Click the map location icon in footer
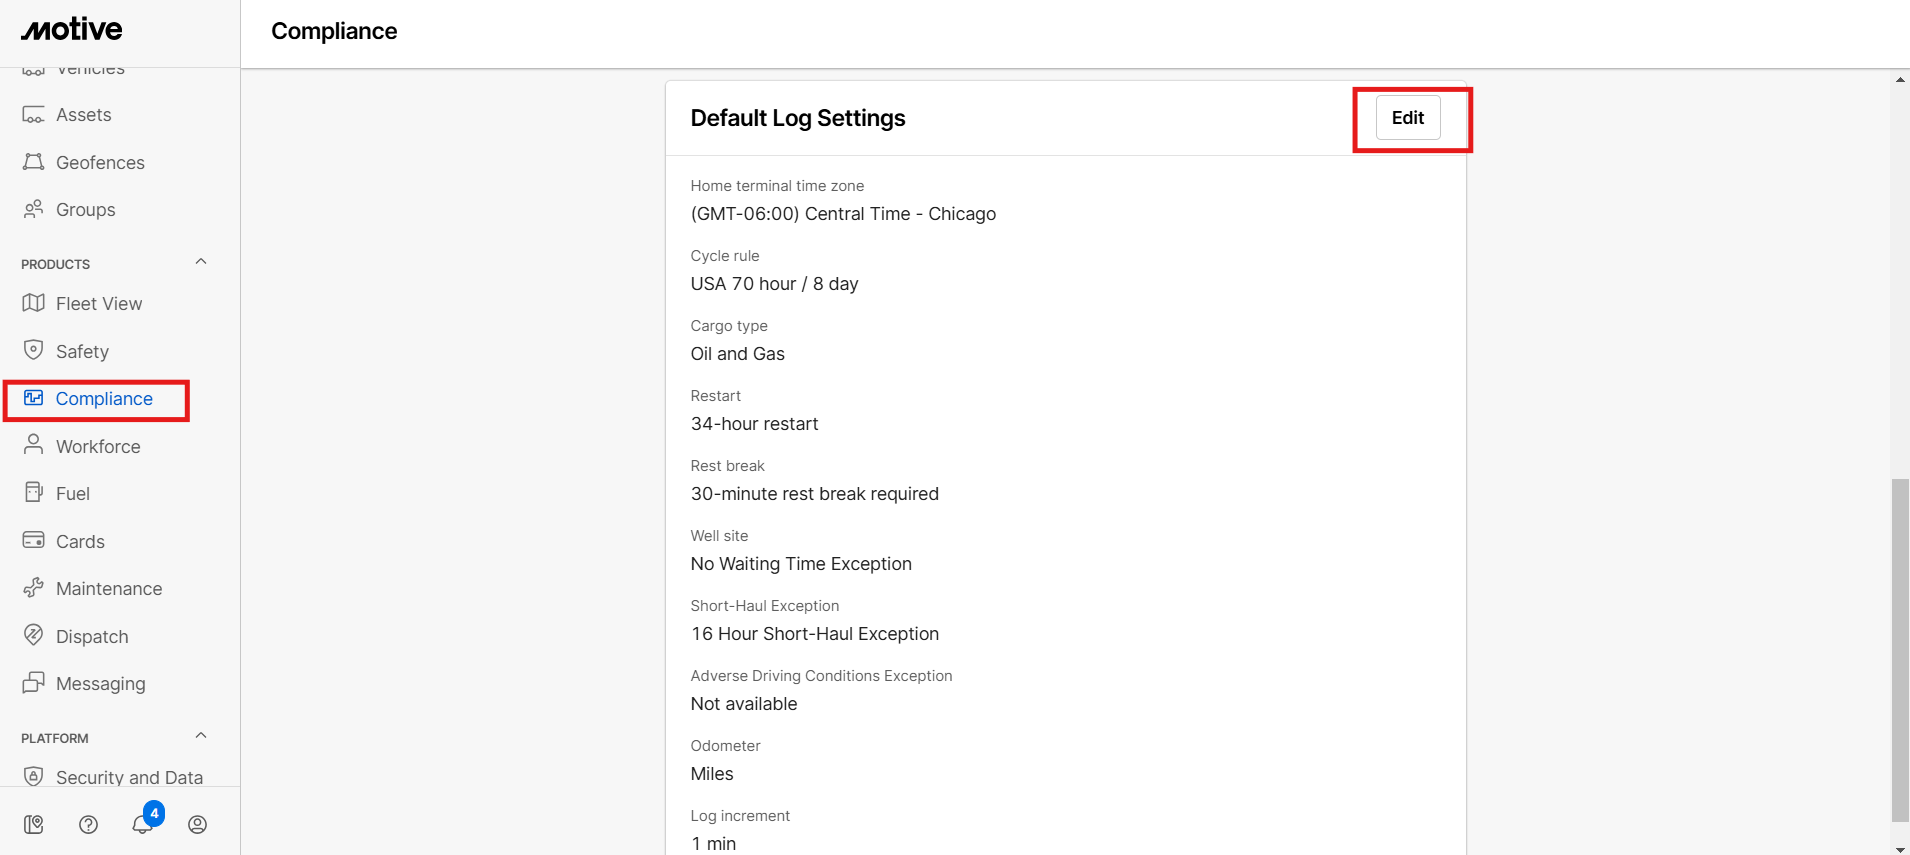This screenshot has width=1910, height=855. [34, 824]
